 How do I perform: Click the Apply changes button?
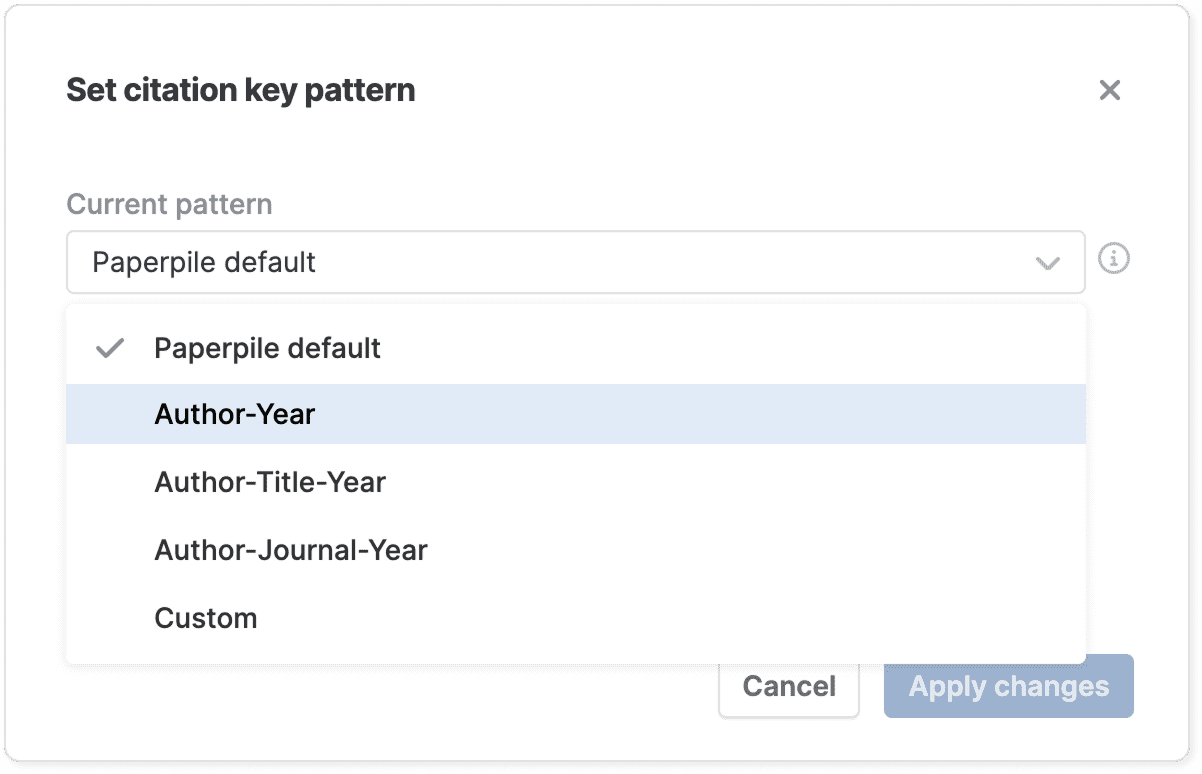pos(1008,686)
